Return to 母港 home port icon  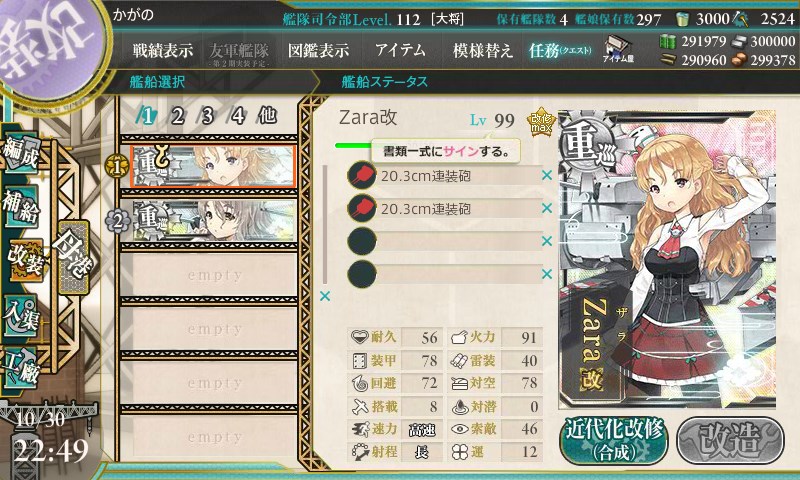pyautogui.click(x=73, y=258)
